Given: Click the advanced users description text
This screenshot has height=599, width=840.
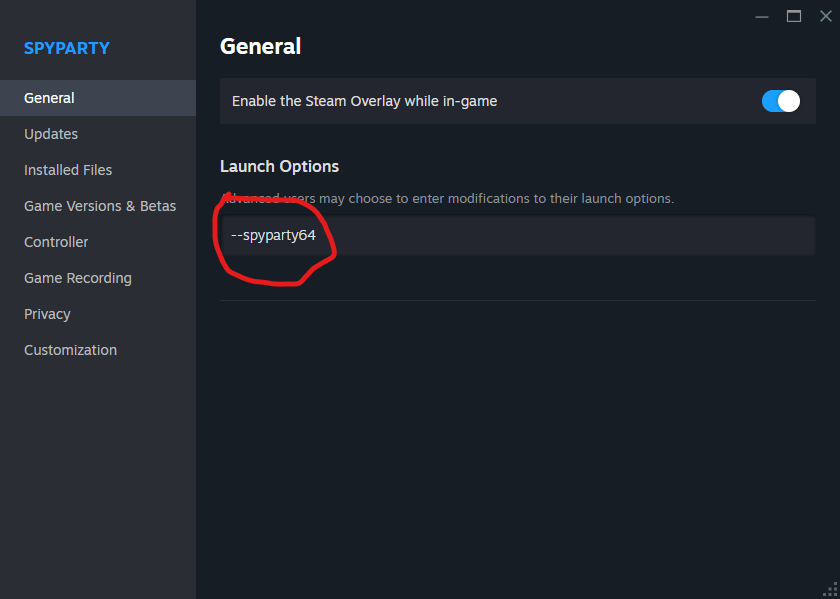Looking at the screenshot, I should (x=447, y=199).
